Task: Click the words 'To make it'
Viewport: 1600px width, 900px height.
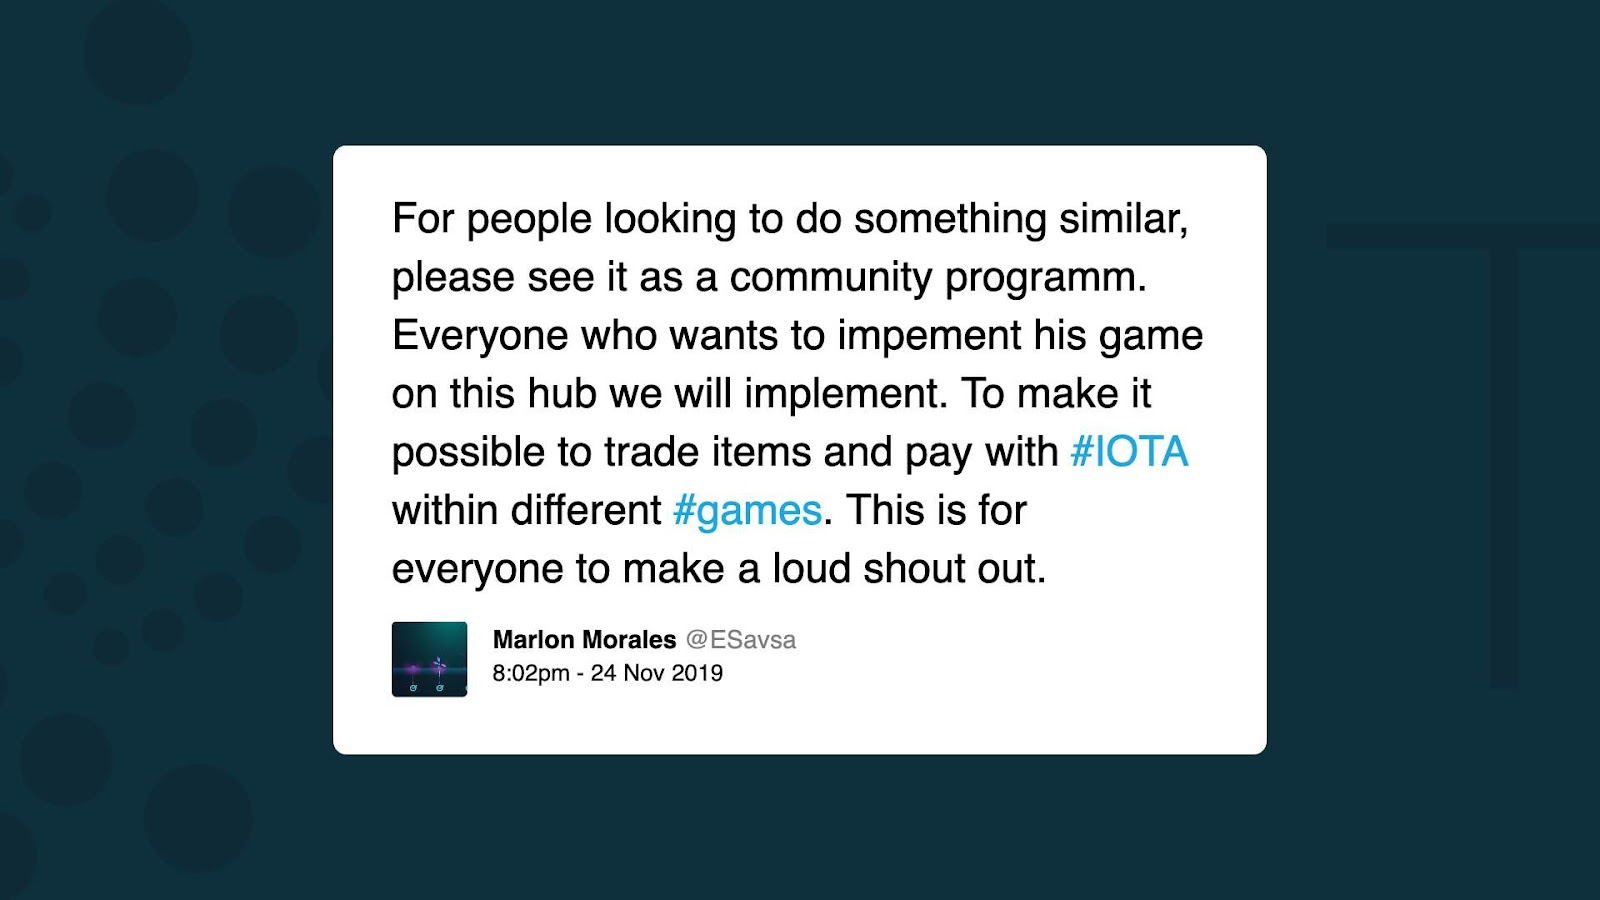Action: coord(1056,394)
